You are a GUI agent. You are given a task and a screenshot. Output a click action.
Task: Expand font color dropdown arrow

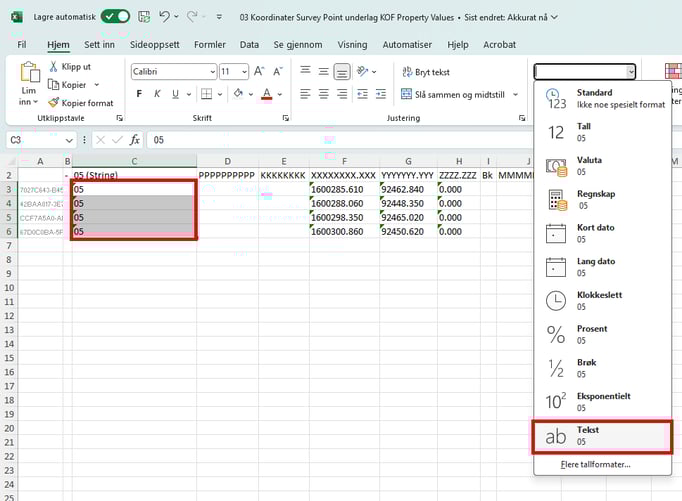click(x=280, y=94)
